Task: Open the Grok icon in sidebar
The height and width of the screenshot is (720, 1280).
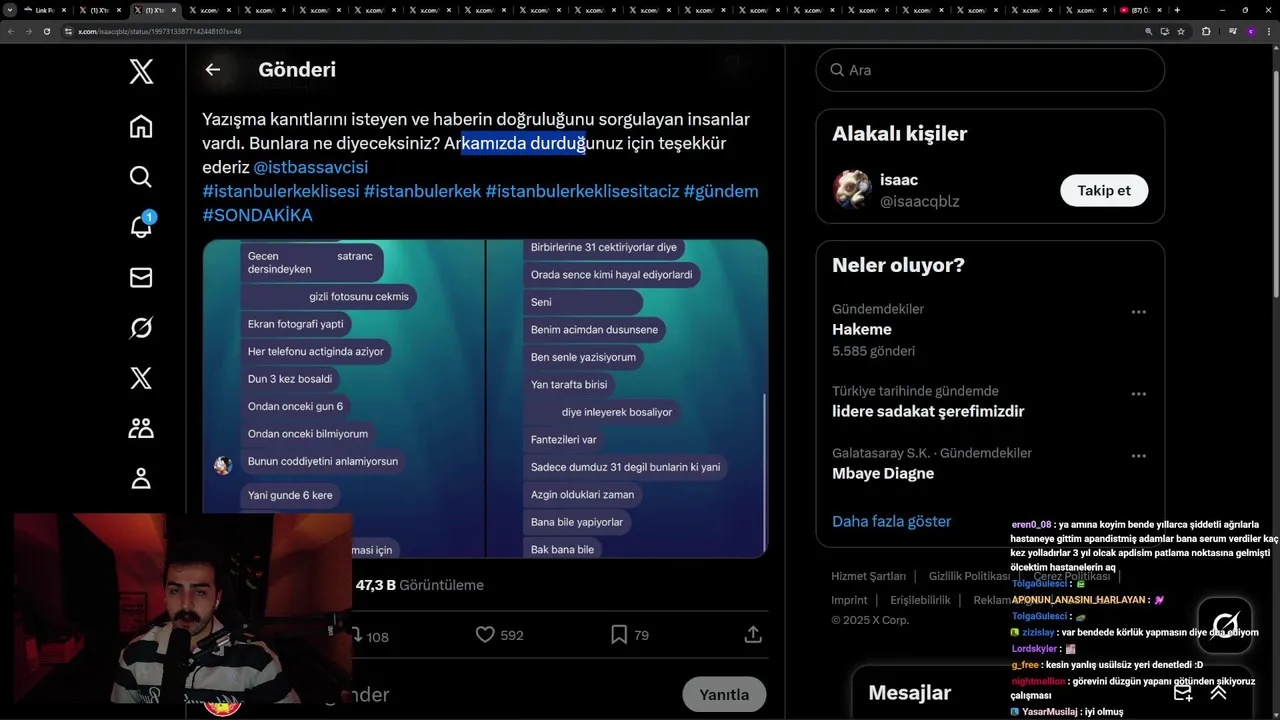Action: tap(141, 328)
